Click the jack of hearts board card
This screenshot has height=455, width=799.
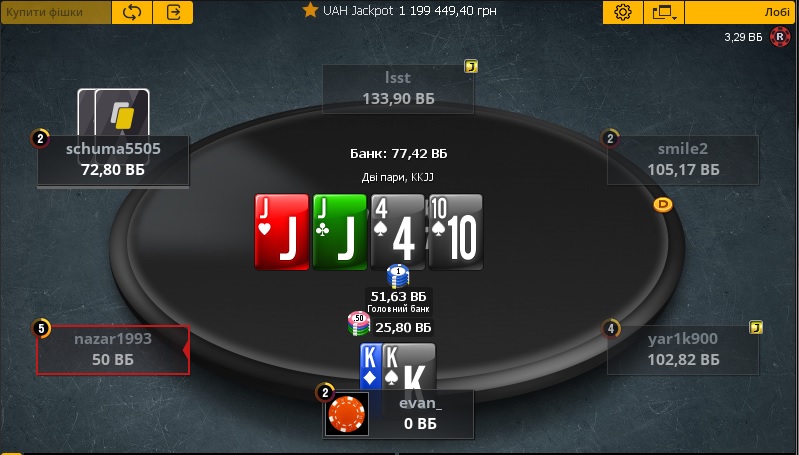[282, 232]
